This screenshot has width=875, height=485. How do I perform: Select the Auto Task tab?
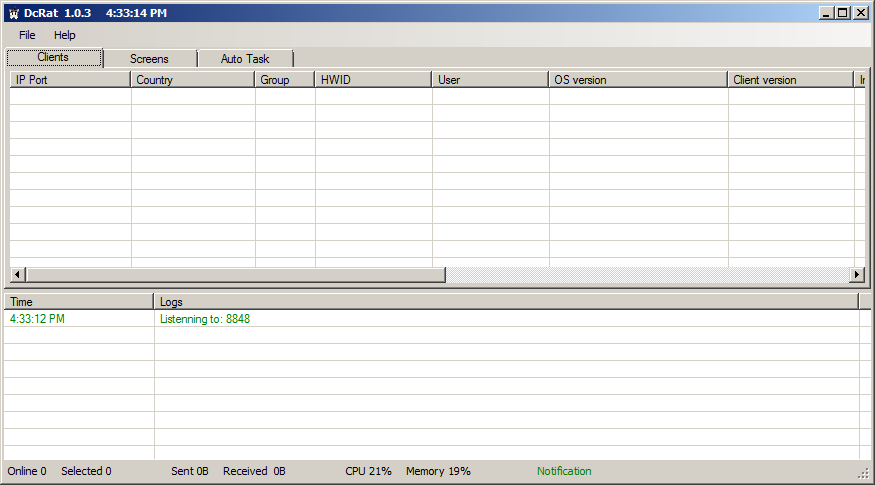tap(245, 59)
